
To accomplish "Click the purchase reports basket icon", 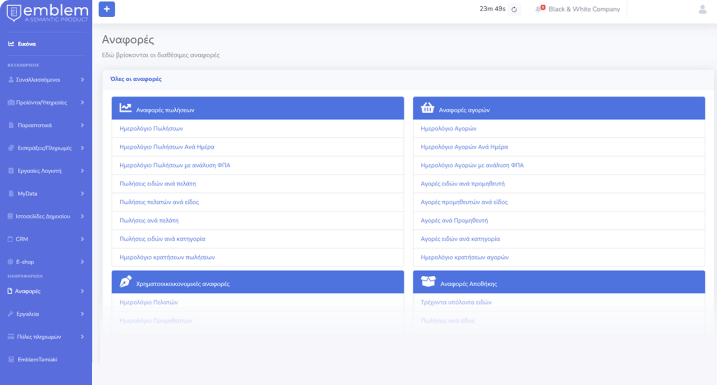I will point(427,107).
